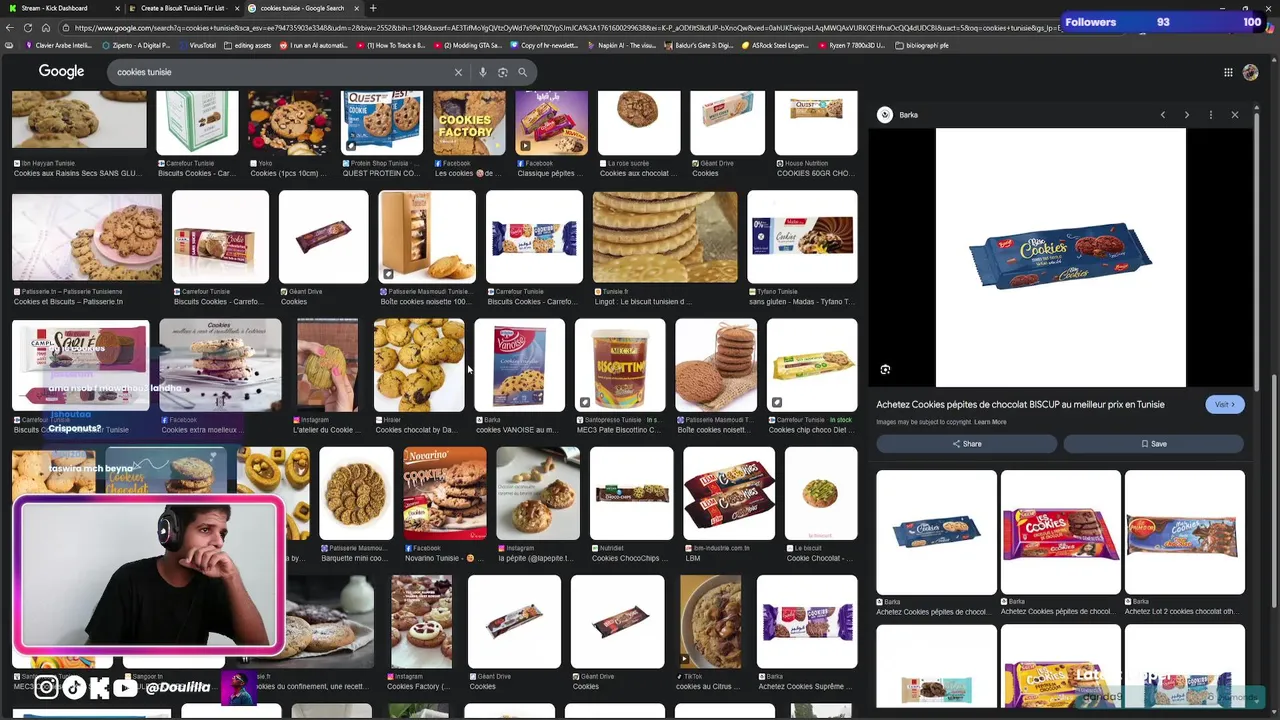Open the Achetez Cookies BISCUP title link

1020,405
